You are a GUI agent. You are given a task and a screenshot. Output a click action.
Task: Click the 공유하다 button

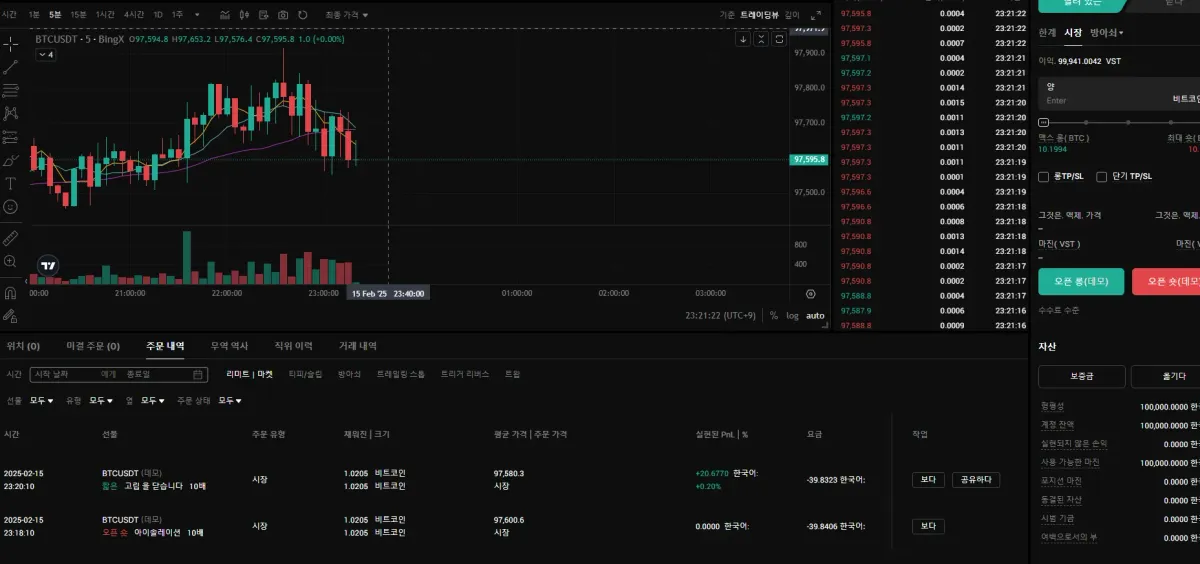976,480
